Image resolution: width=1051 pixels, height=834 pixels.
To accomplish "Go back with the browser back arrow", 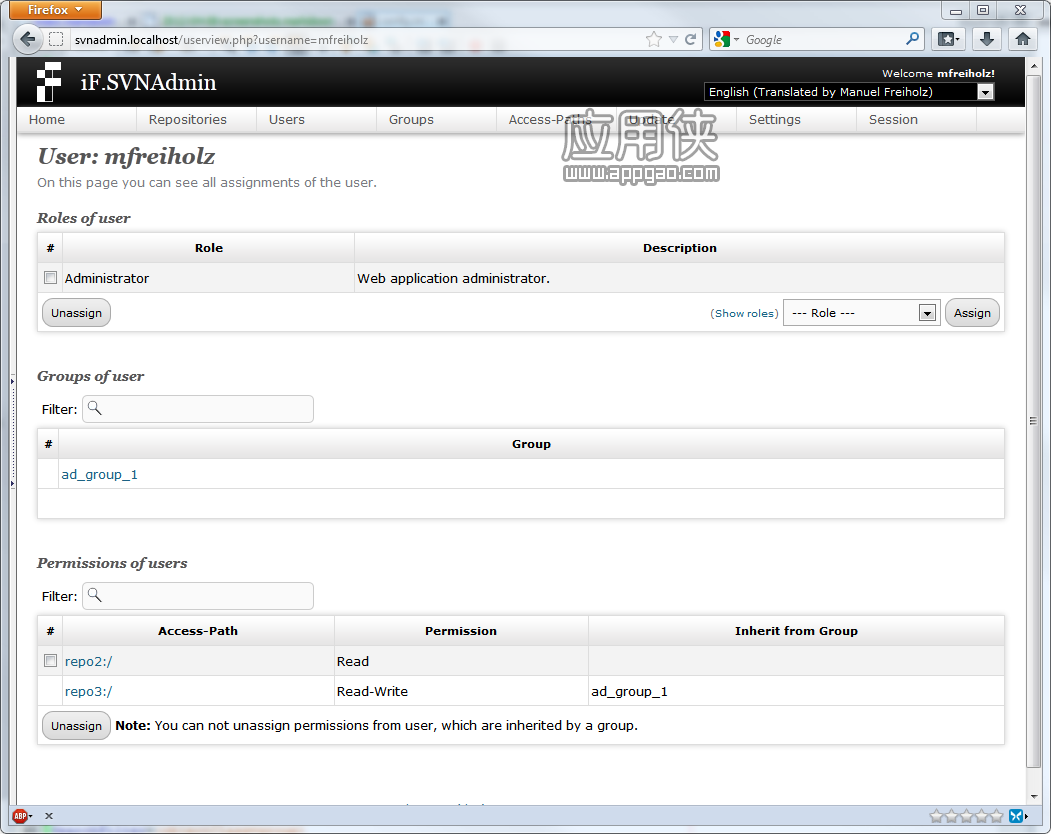I will point(28,40).
